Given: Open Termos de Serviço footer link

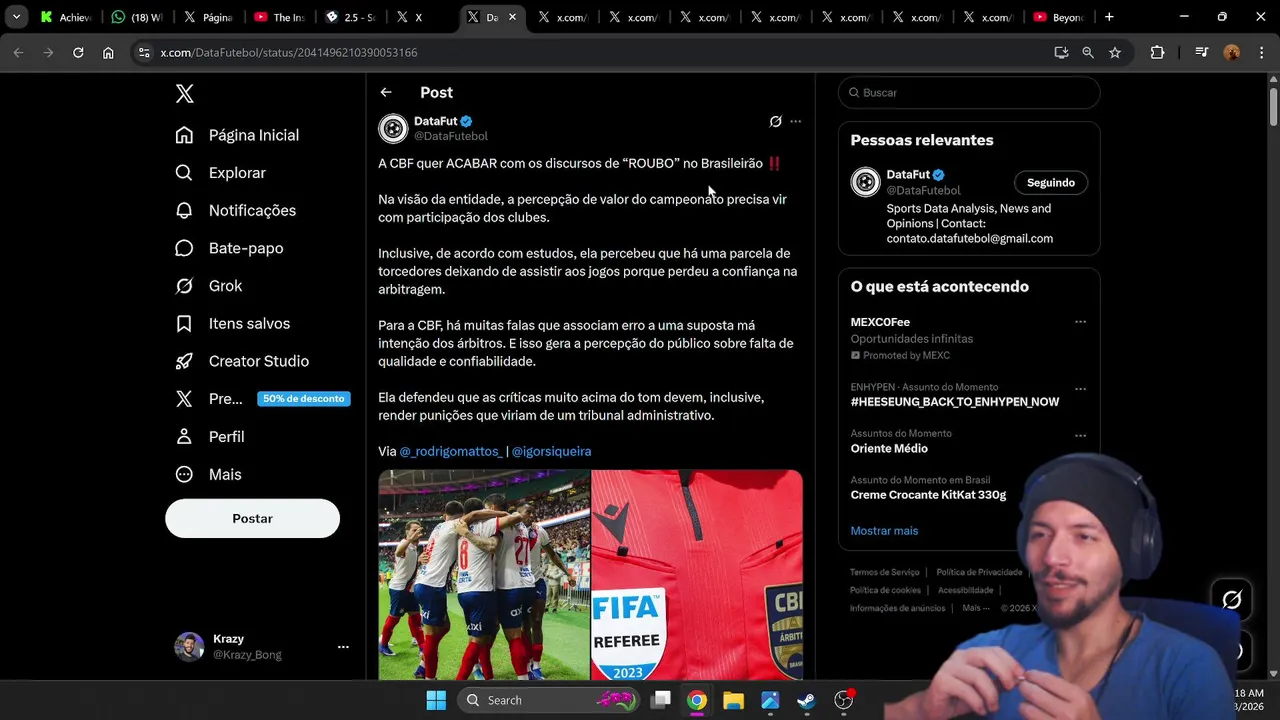Looking at the screenshot, I should 884,572.
